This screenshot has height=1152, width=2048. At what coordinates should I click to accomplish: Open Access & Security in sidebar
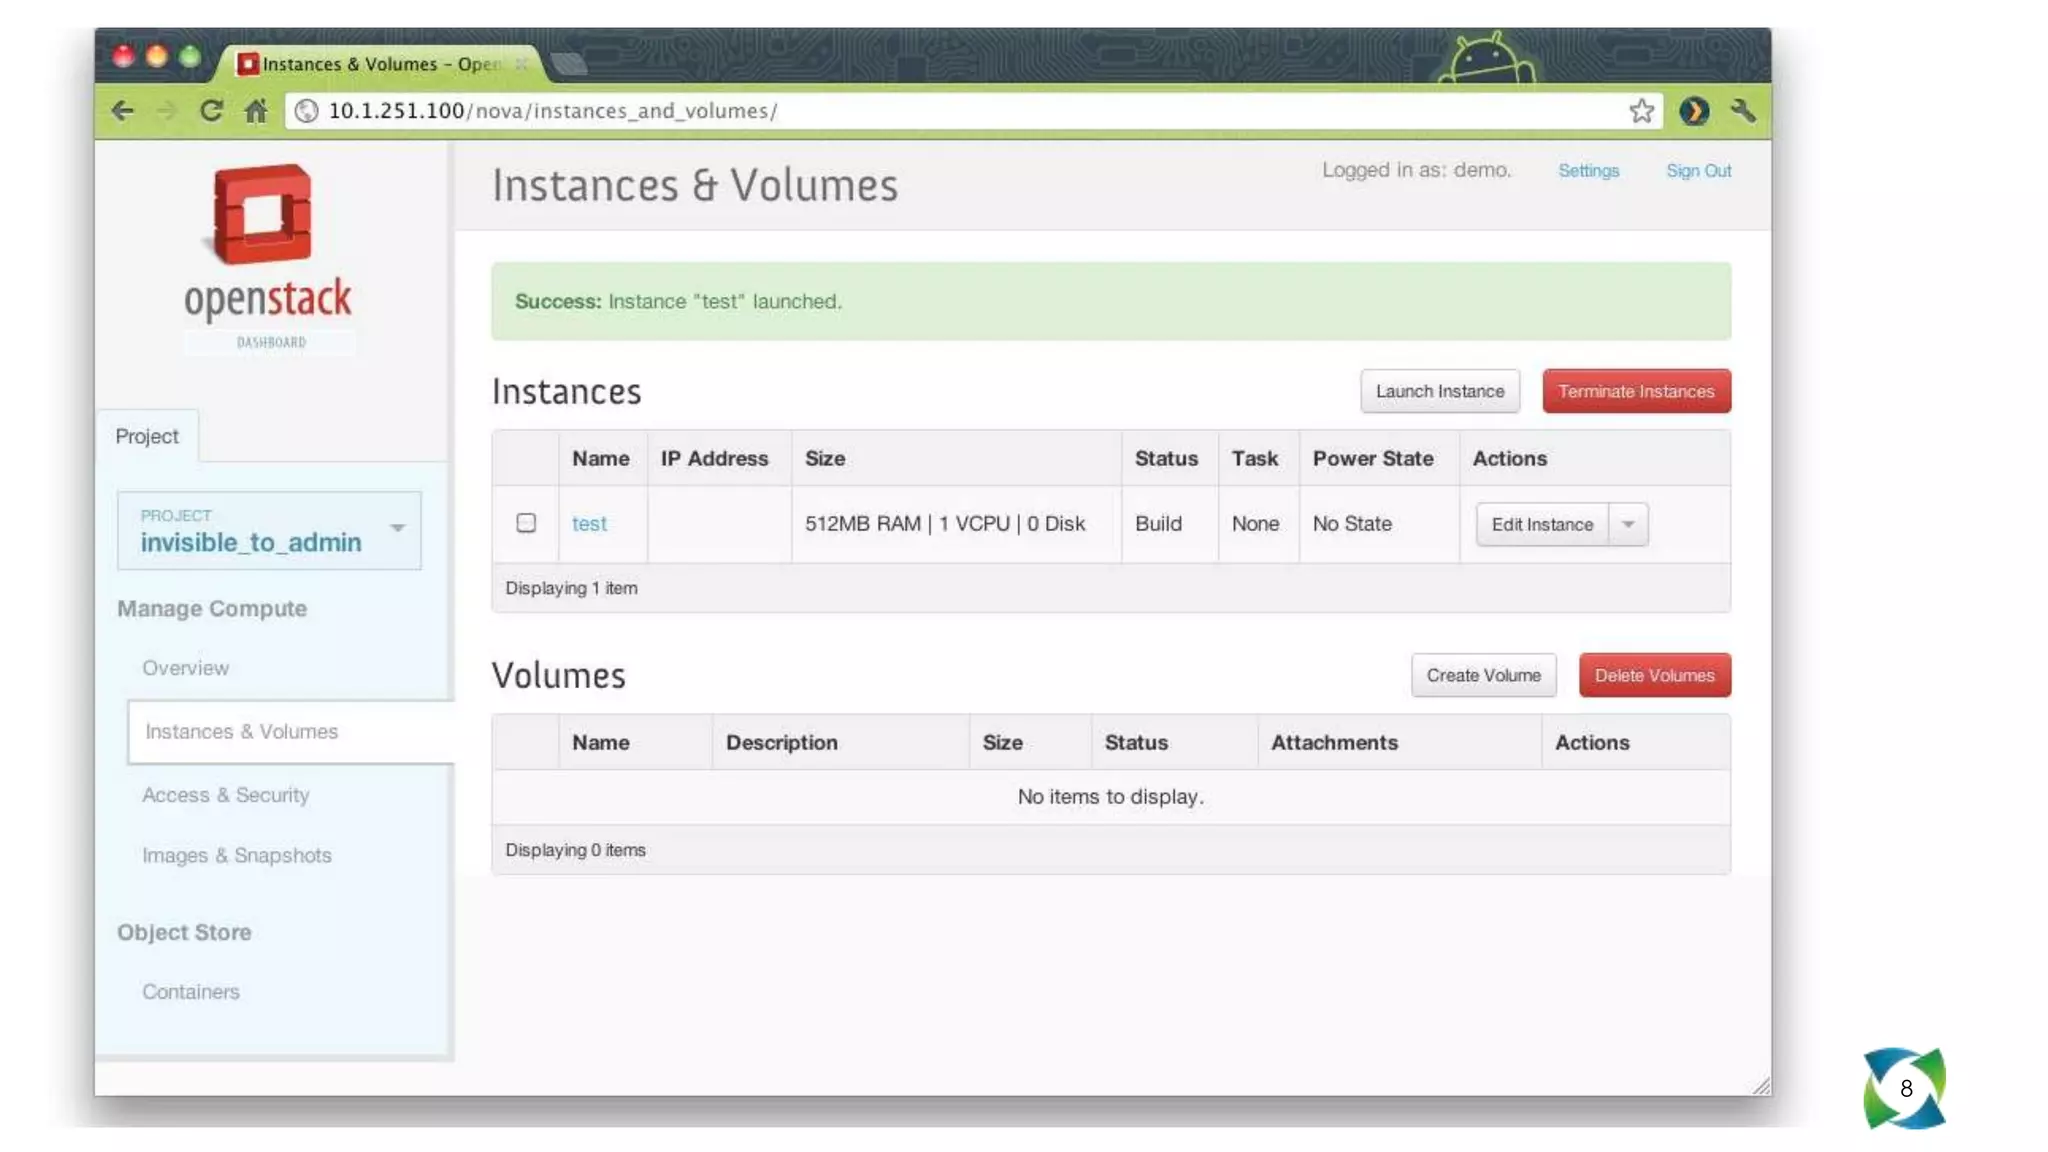pyautogui.click(x=225, y=795)
